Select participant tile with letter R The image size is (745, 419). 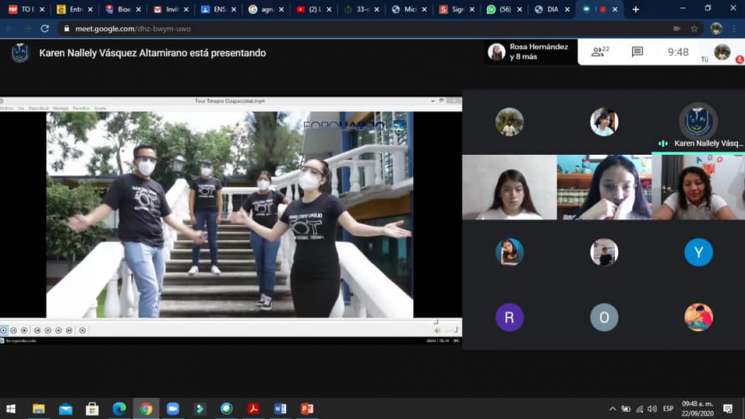(x=509, y=317)
